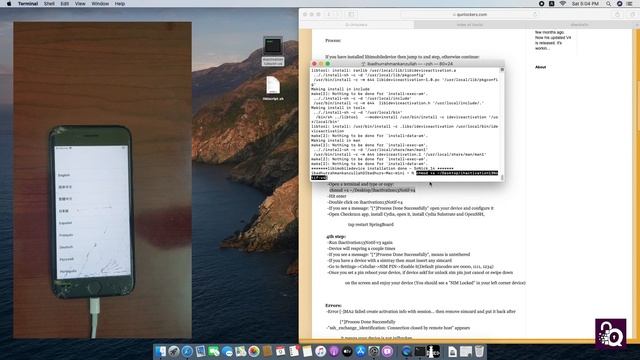Open Maps from the Dock
This screenshot has height=360, width=640.
tap(240, 351)
